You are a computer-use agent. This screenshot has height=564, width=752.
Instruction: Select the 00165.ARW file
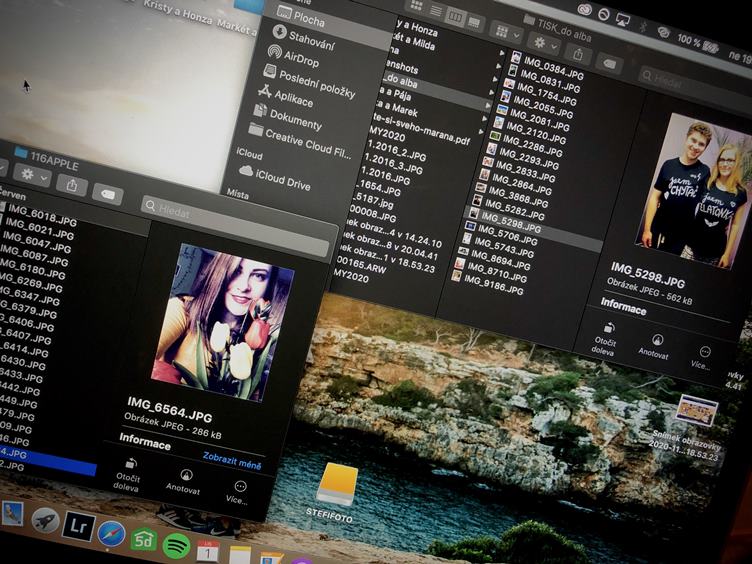point(362,265)
